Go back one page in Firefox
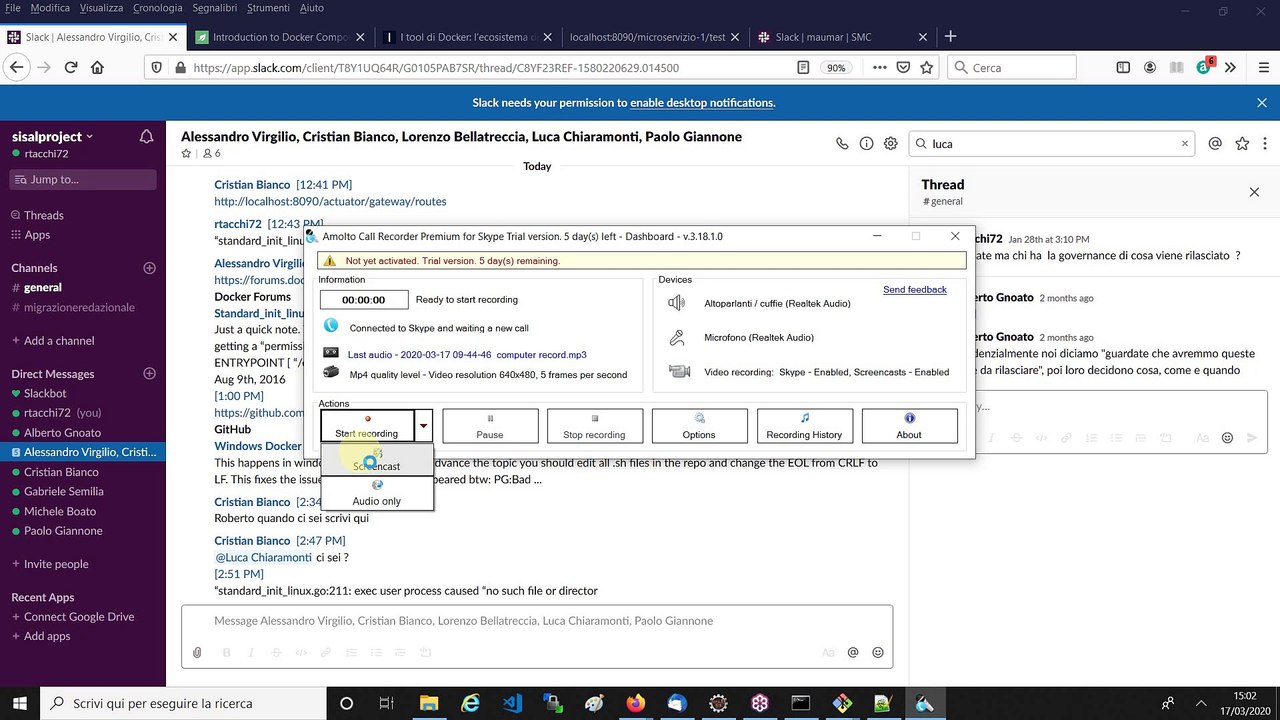 pos(16,68)
